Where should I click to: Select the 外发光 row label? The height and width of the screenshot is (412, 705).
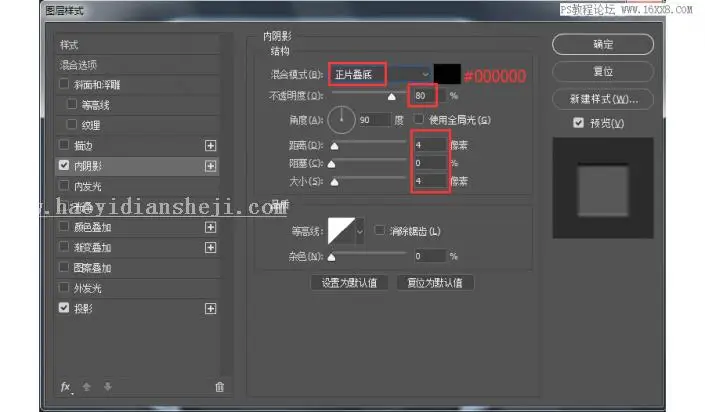(88, 288)
